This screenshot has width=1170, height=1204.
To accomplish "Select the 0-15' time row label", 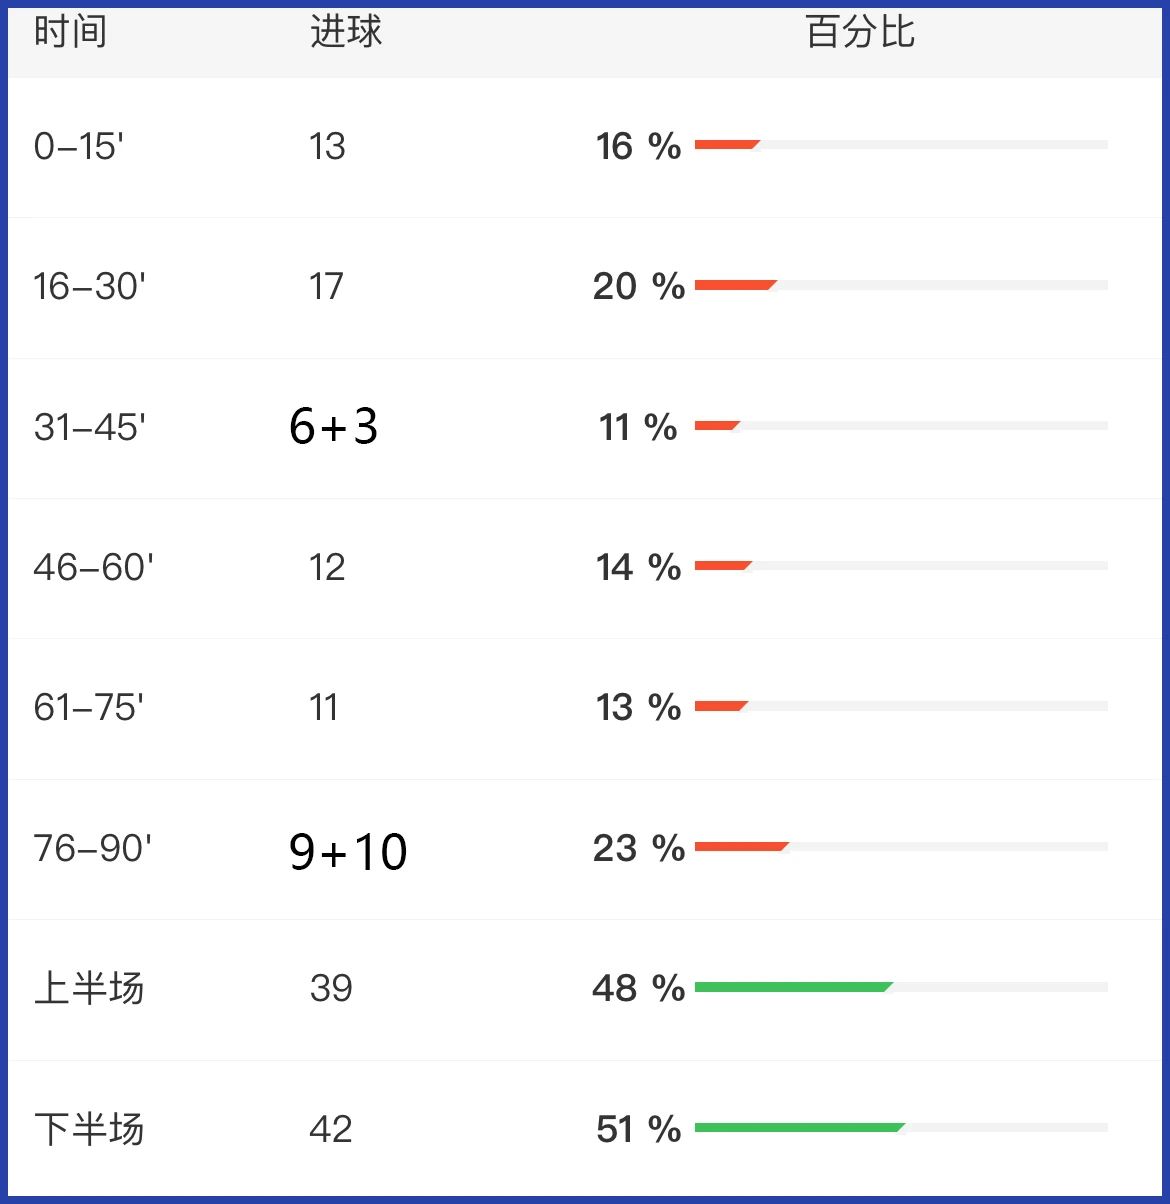I will pyautogui.click(x=79, y=147).
